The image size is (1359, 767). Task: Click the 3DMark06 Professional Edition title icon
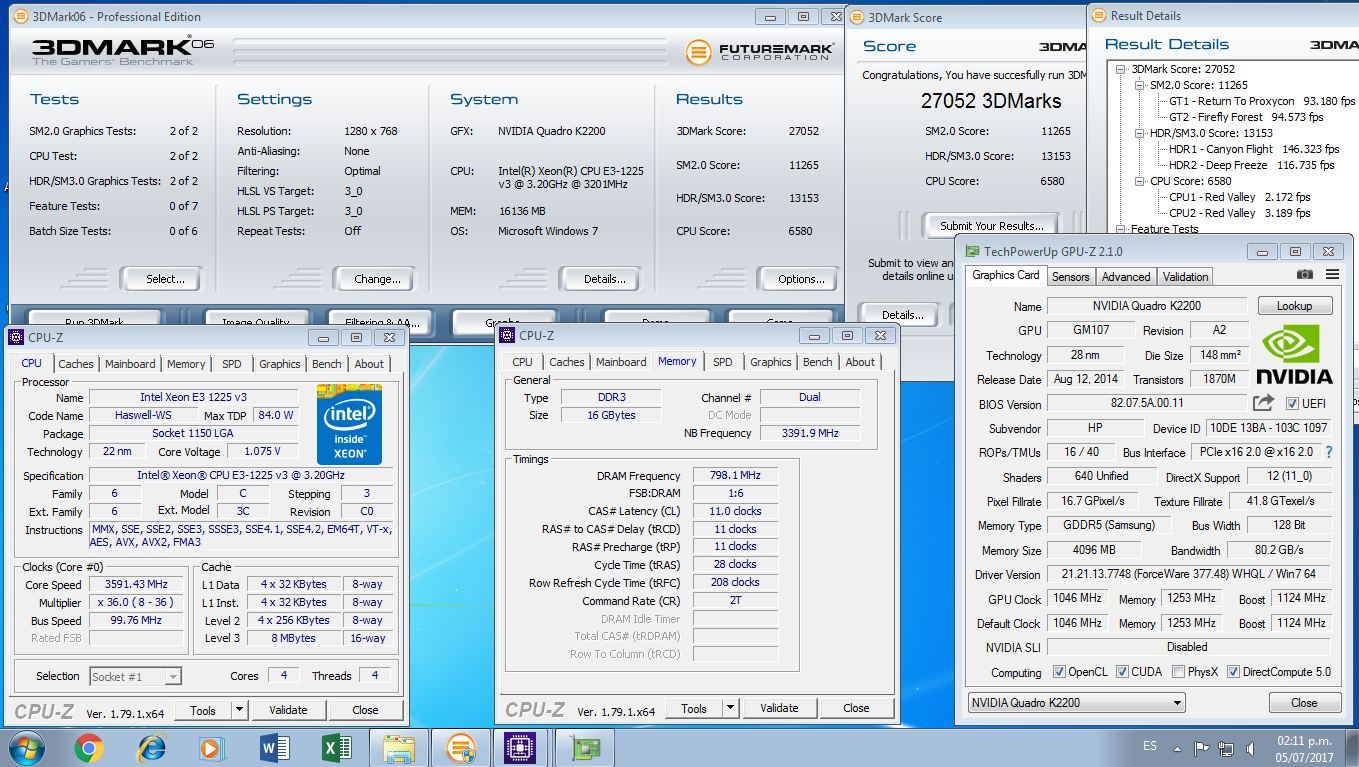click(x=21, y=16)
